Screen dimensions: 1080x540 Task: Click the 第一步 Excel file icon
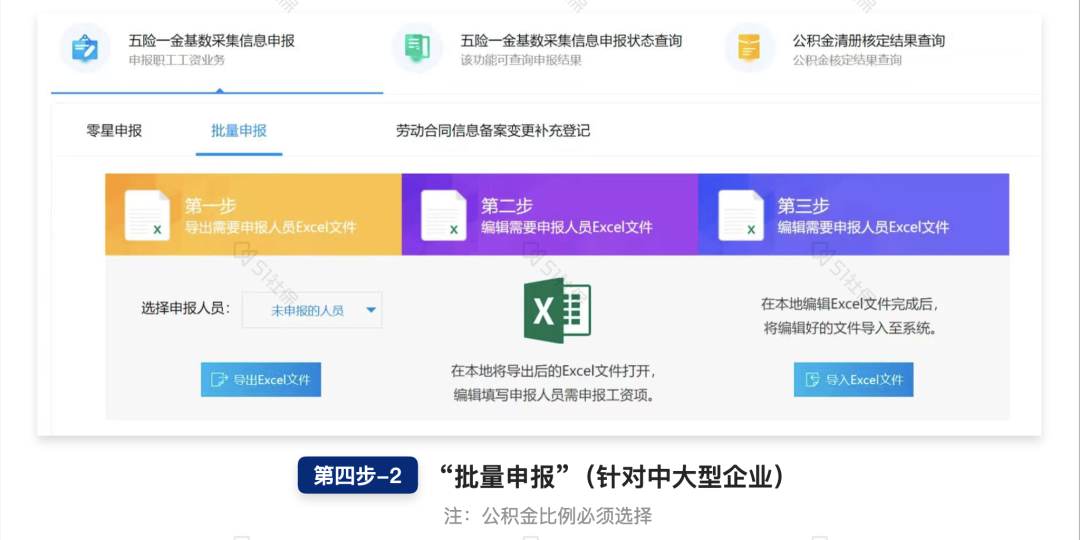point(147,215)
